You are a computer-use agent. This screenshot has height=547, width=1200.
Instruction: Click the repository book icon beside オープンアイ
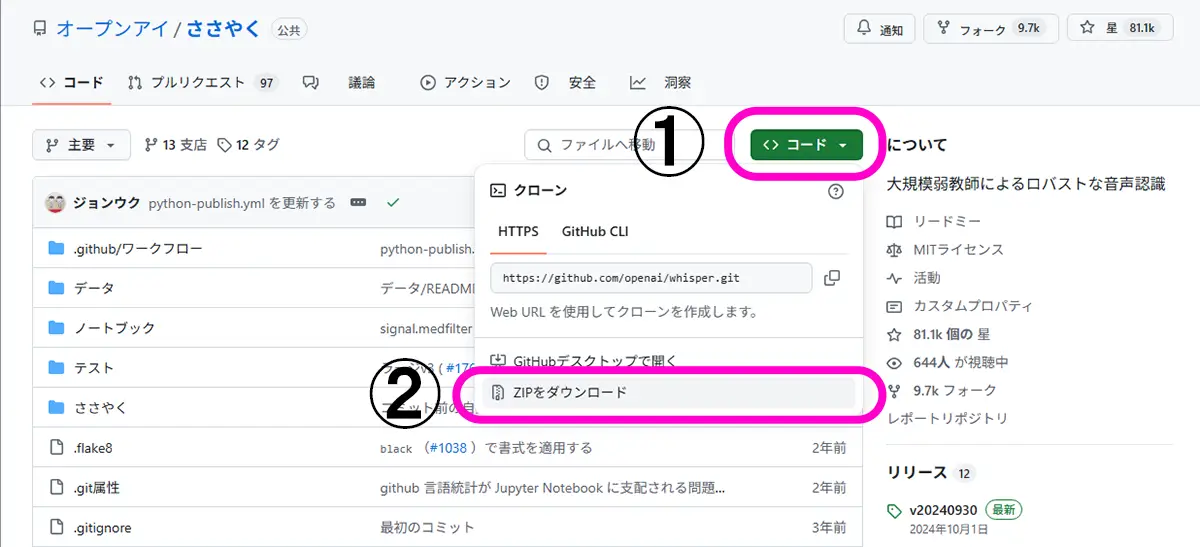click(40, 29)
